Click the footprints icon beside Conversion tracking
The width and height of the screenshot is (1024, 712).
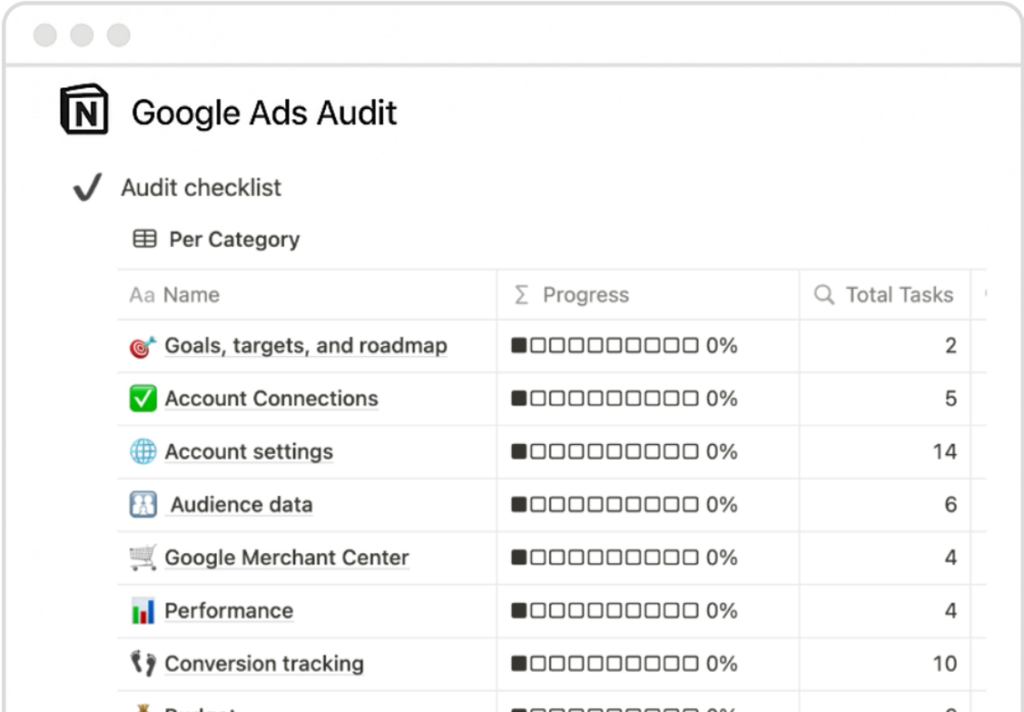point(143,664)
